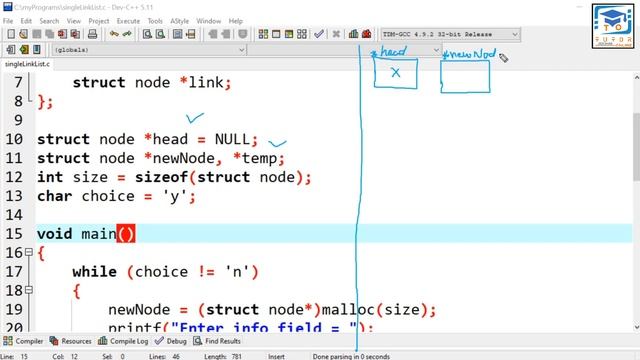Screen dimensions: 640x360
Task: Create a new file with New icon
Action: coord(11,34)
